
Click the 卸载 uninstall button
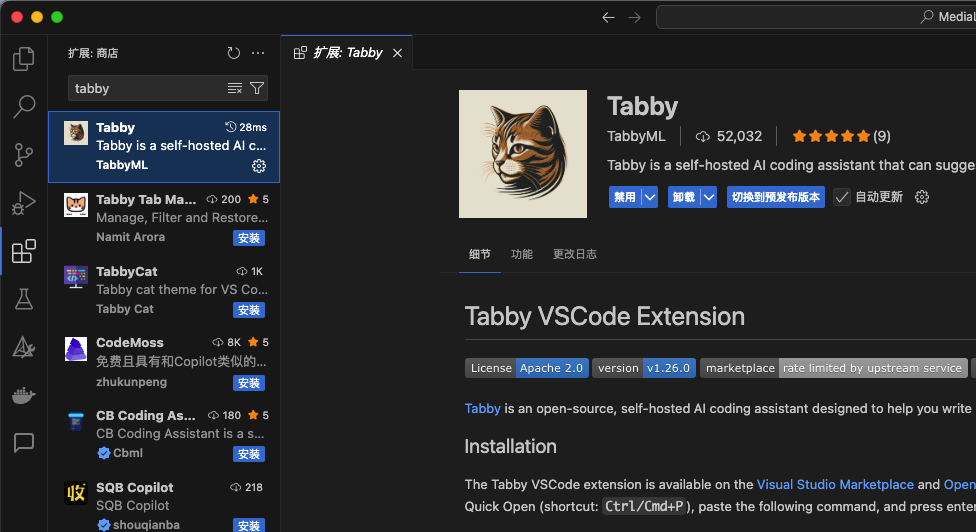684,197
